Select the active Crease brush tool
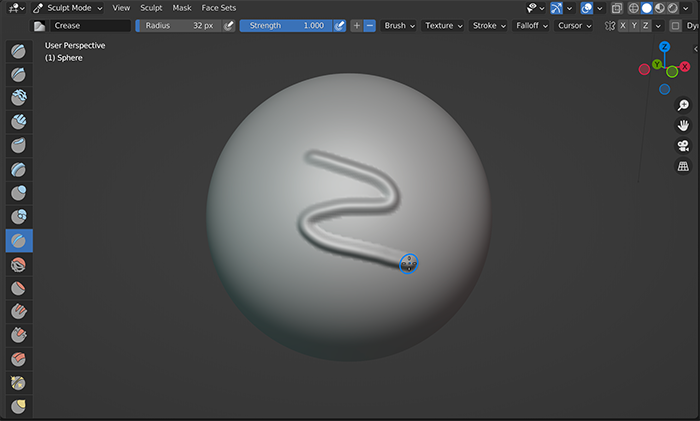This screenshot has height=421, width=700. click(19, 241)
